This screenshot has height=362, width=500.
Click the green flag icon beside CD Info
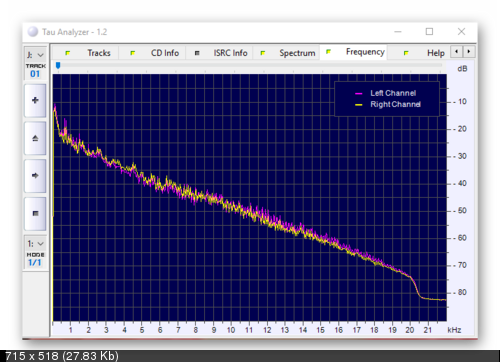(133, 53)
